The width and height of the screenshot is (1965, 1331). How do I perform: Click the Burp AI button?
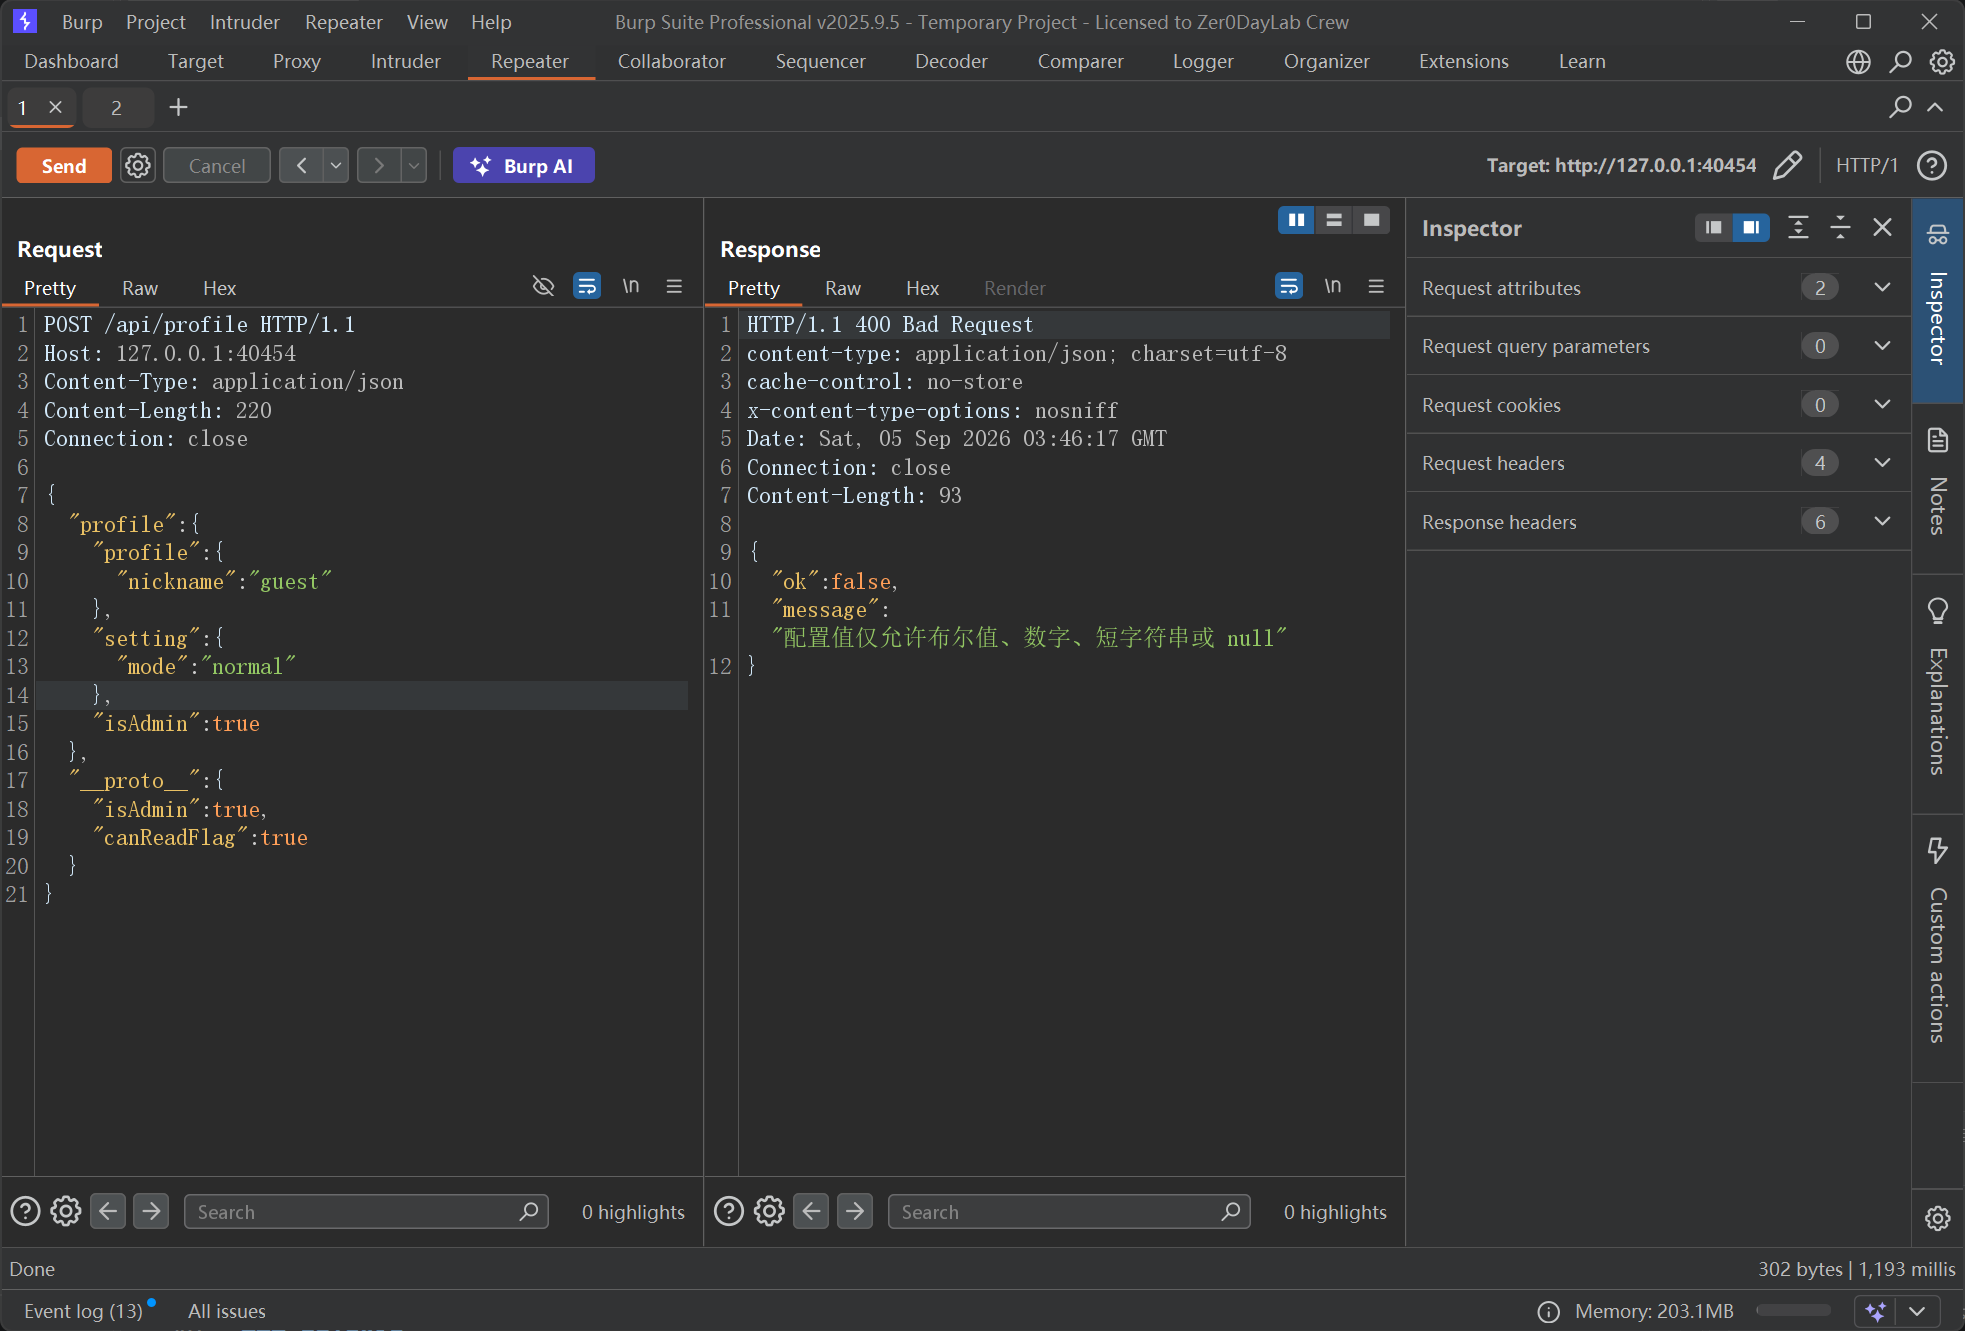pyautogui.click(x=523, y=165)
